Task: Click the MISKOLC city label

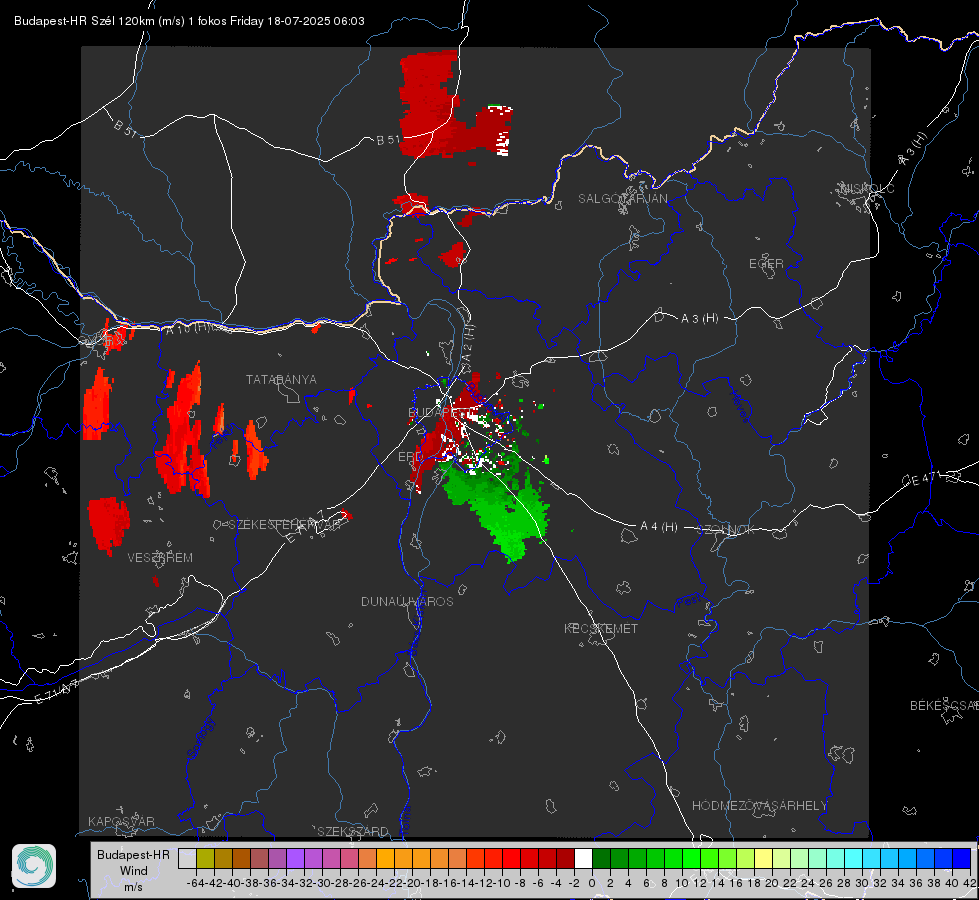Action: click(x=868, y=189)
